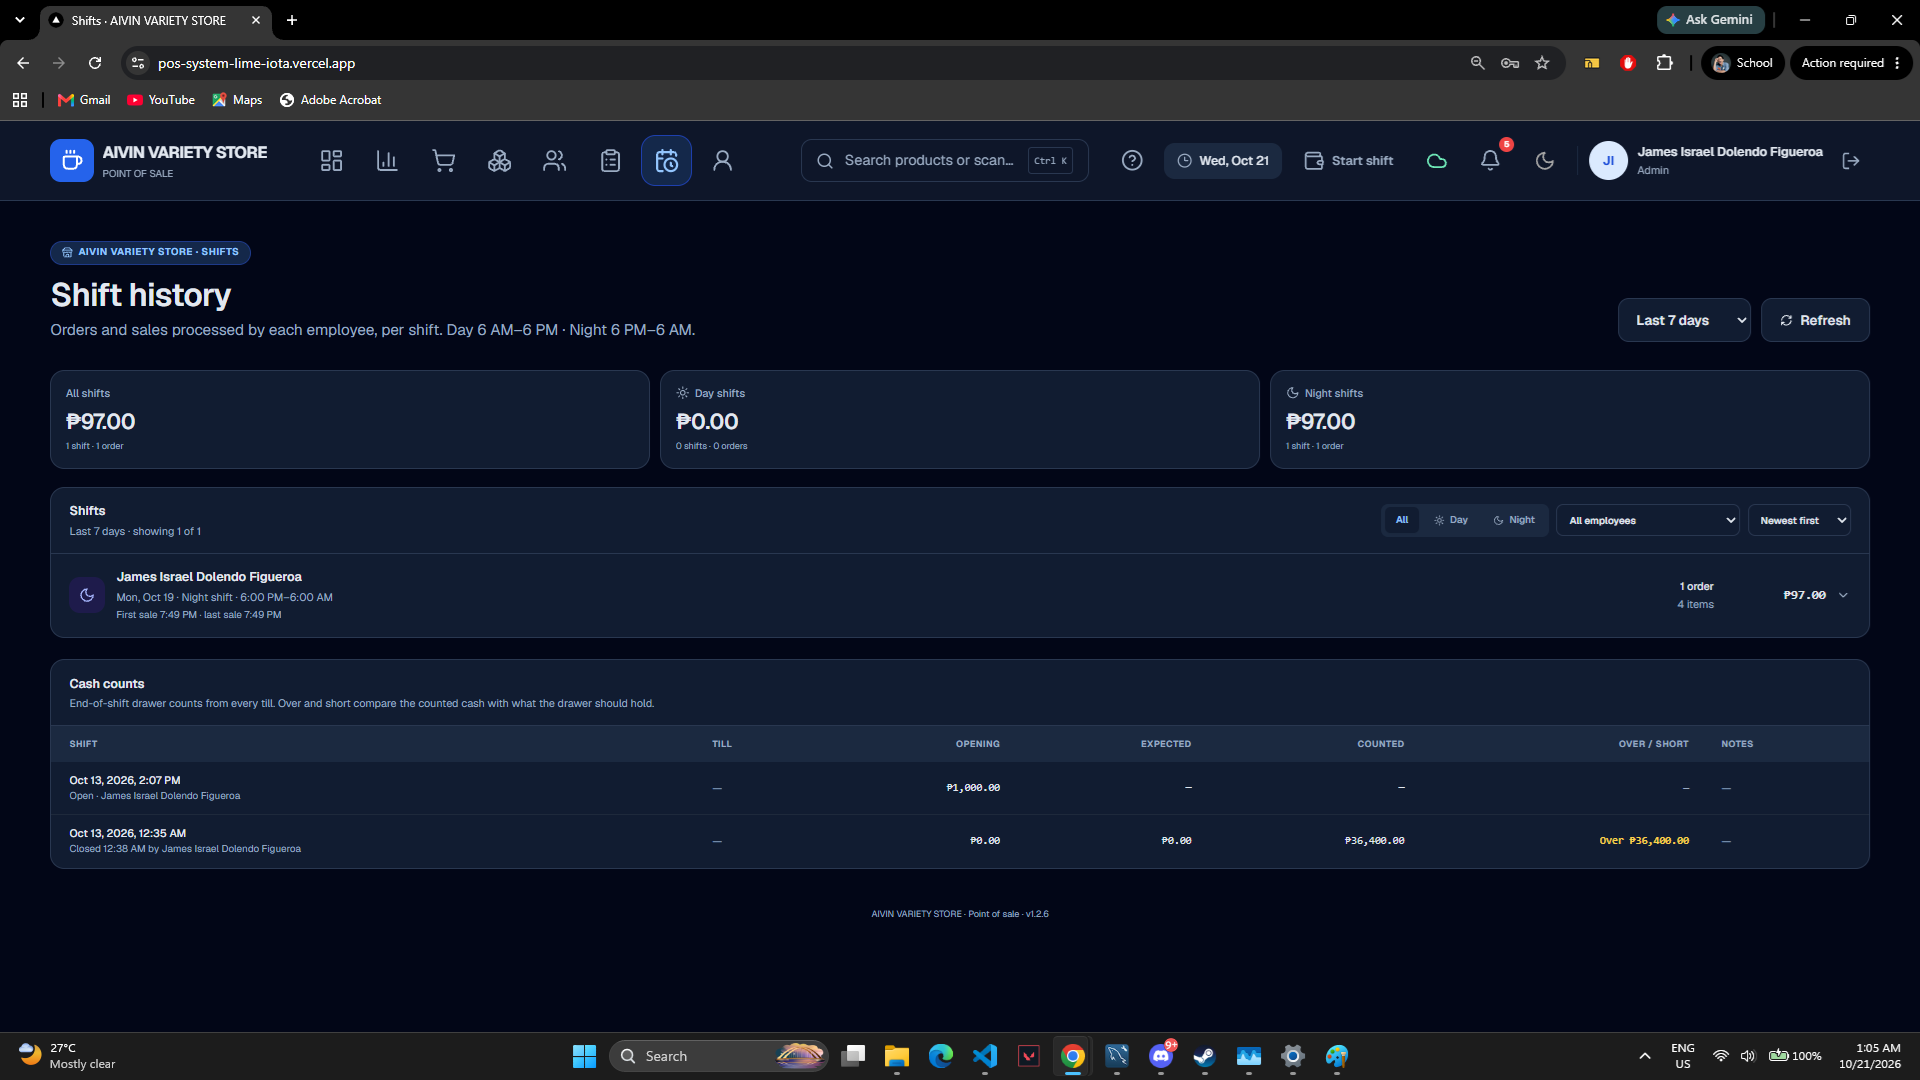1920x1080 pixels.
Task: Click the Refresh button
Action: tap(1815, 320)
